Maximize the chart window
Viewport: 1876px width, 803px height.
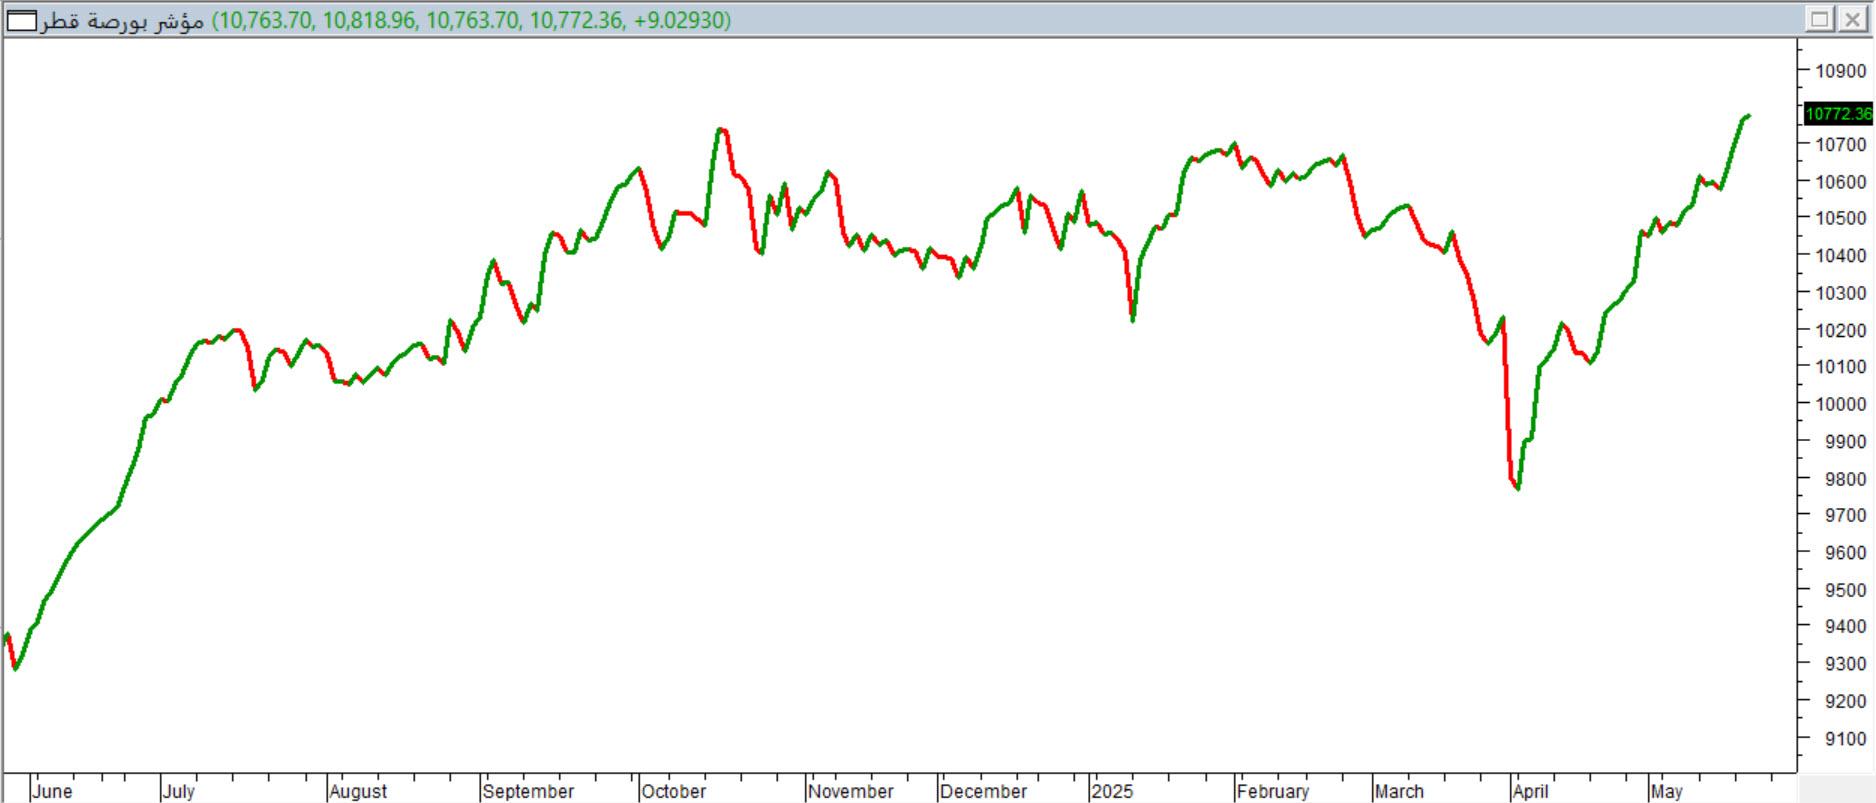[x=1819, y=19]
